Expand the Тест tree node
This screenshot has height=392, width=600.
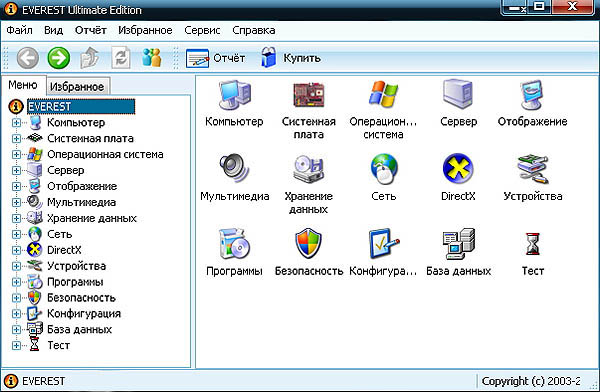point(16,346)
